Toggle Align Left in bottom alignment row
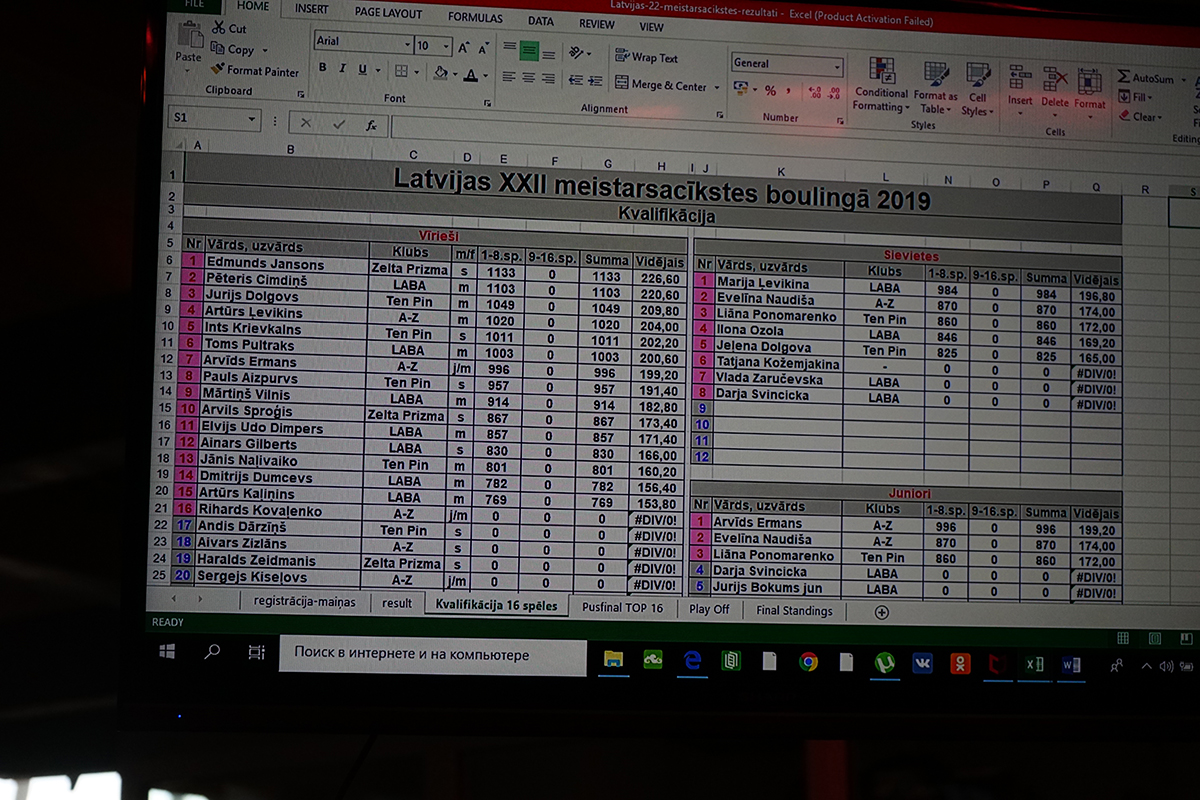Screen dimensions: 1200x800 (509, 77)
